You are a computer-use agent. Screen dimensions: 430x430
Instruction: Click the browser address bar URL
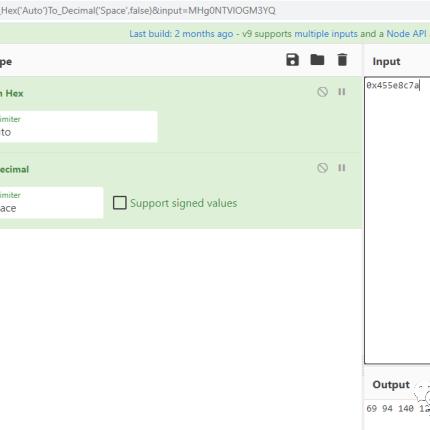138,11
